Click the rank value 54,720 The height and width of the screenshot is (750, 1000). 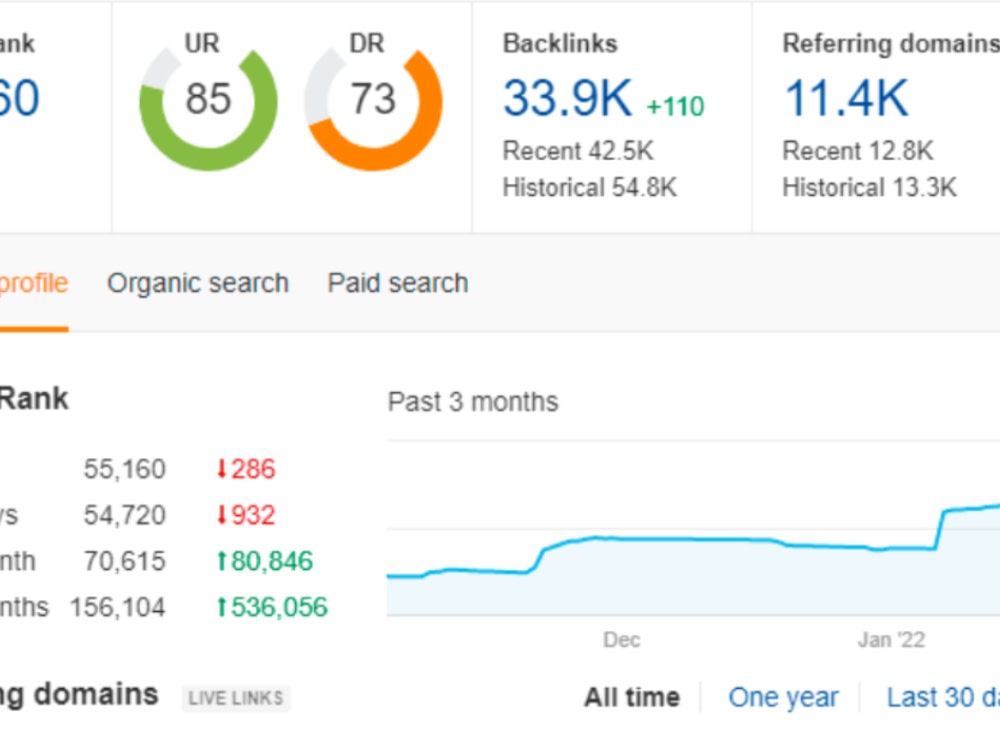125,515
